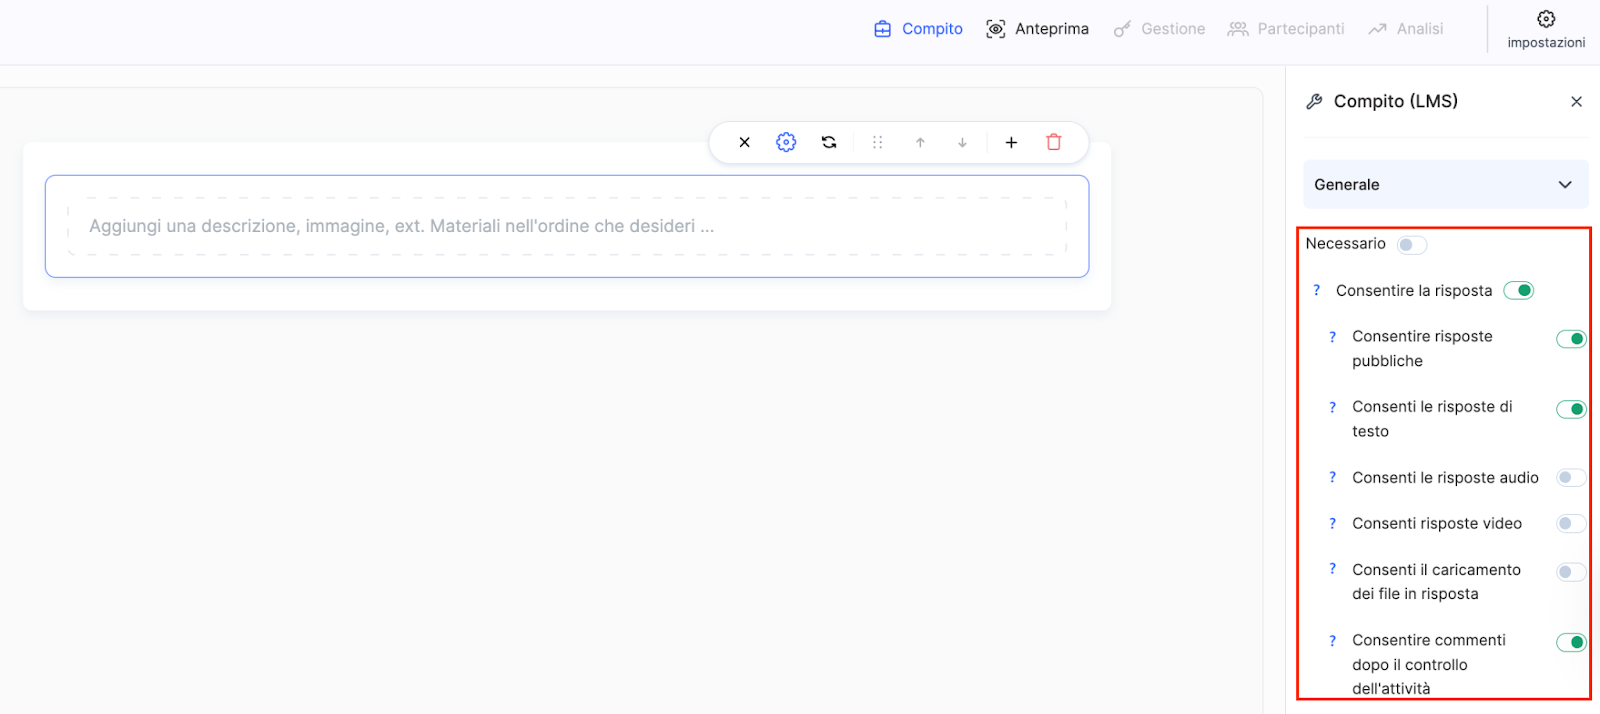Viewport: 1600px width, 714px height.
Task: Click the X icon in block toolbar
Action: (744, 142)
